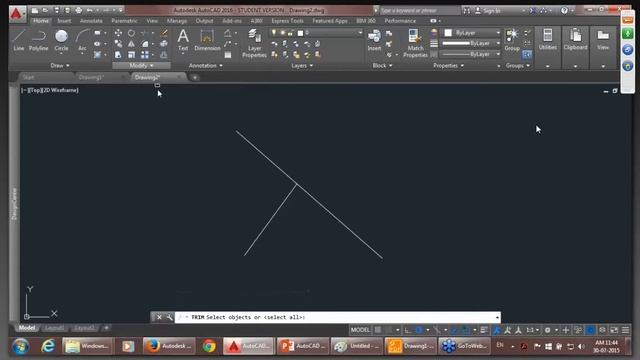Click the Sign In button
This screenshot has height=360, width=640.
[487, 11]
